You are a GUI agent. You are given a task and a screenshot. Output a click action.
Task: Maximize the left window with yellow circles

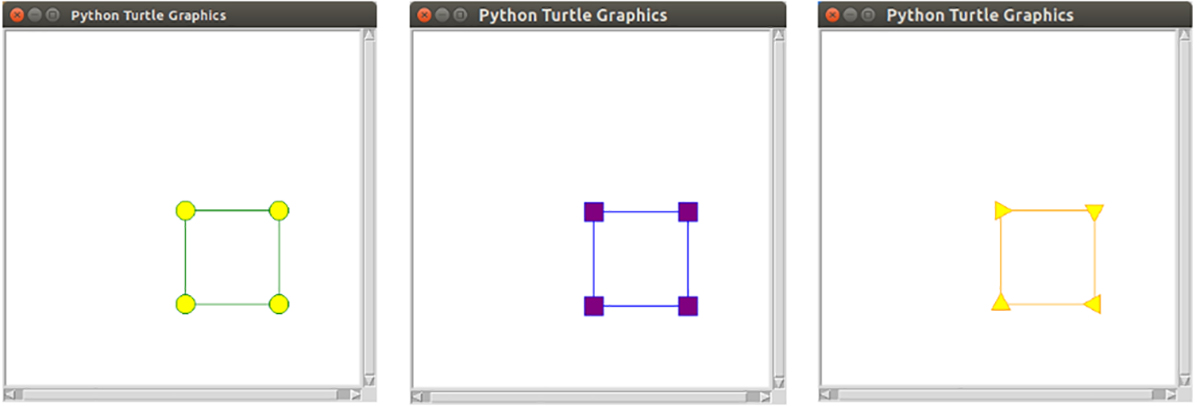pyautogui.click(x=53, y=15)
